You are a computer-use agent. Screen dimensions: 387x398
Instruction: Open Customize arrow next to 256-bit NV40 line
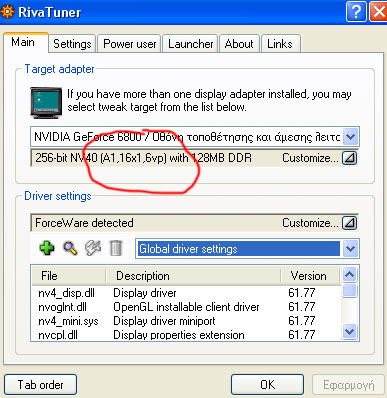tap(349, 158)
